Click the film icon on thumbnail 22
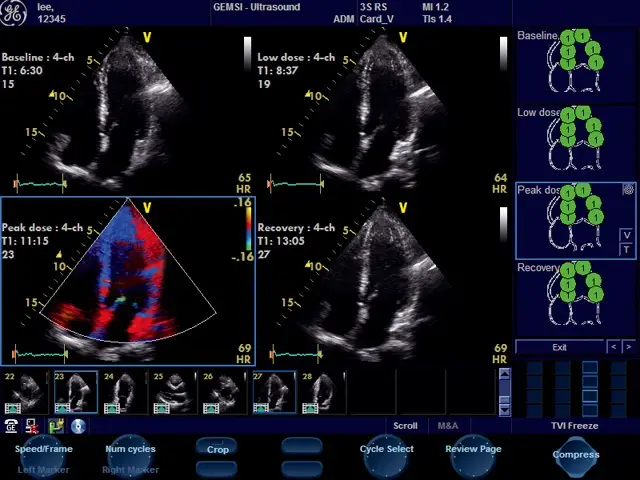 pyautogui.click(x=14, y=407)
